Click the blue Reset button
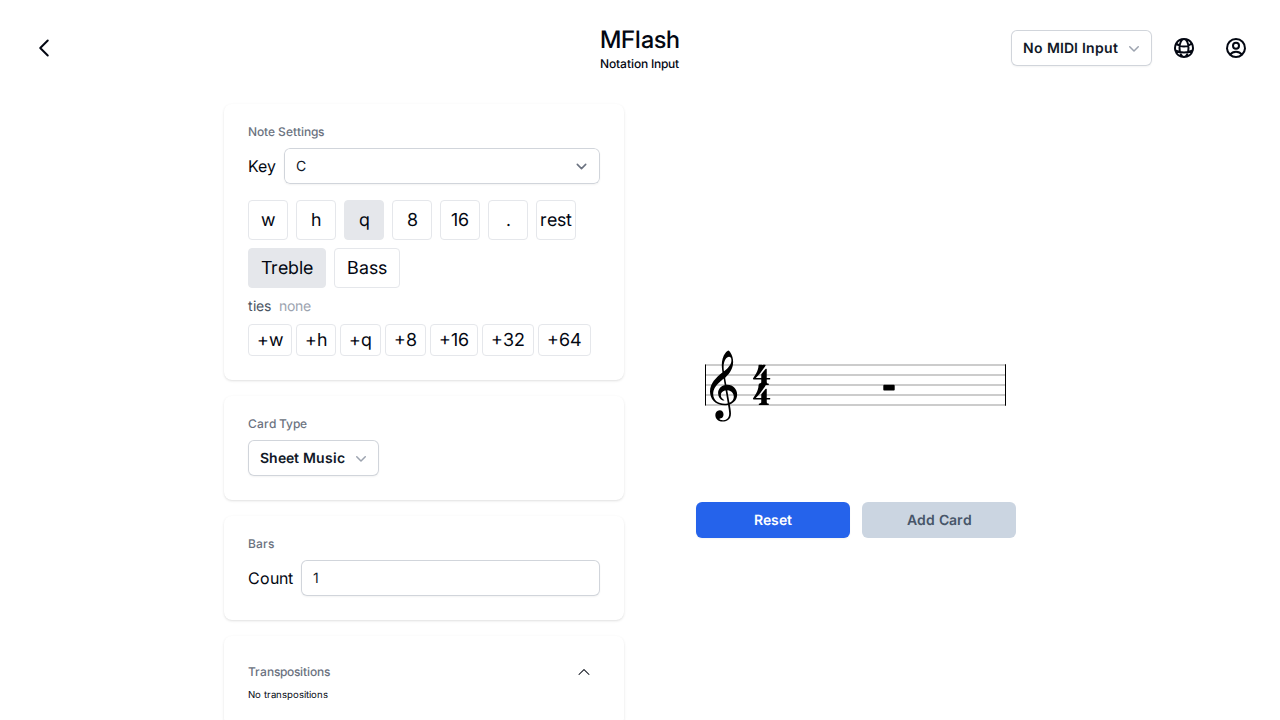The height and width of the screenshot is (720, 1280). point(773,520)
